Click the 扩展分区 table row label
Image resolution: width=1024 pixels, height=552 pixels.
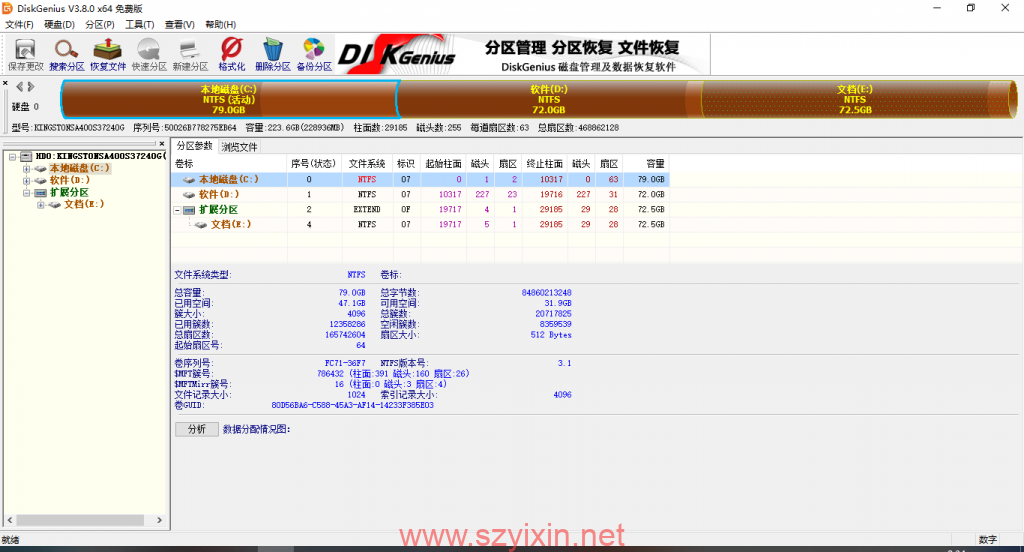218,210
